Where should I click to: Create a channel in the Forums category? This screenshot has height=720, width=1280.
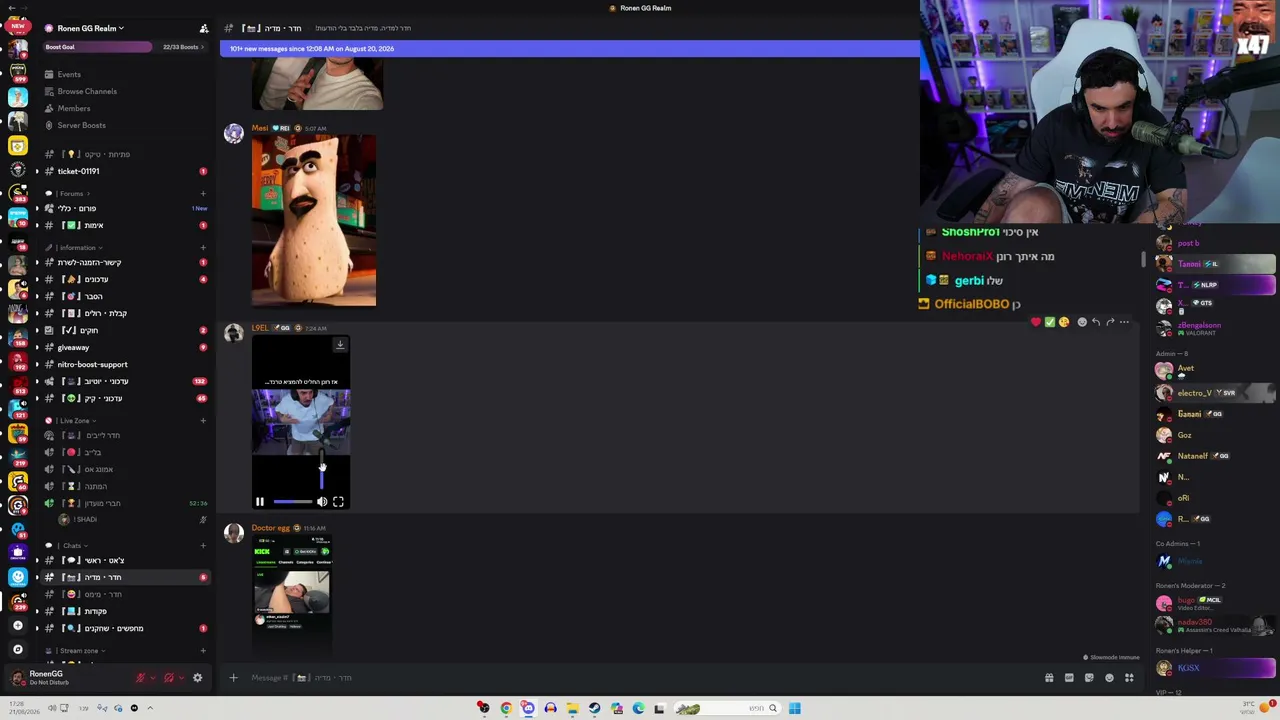pyautogui.click(x=203, y=194)
